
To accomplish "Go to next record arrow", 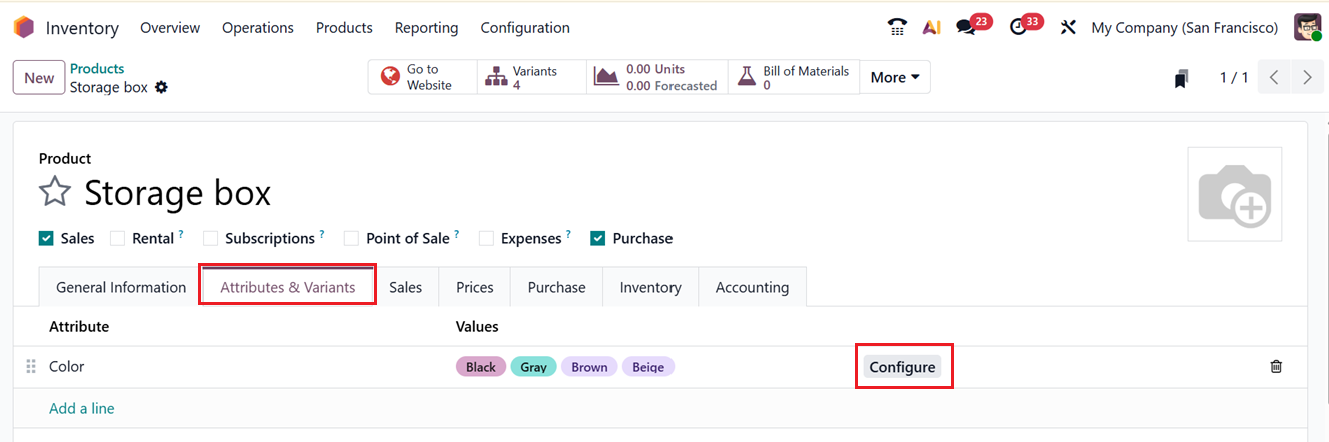I will point(1307,77).
